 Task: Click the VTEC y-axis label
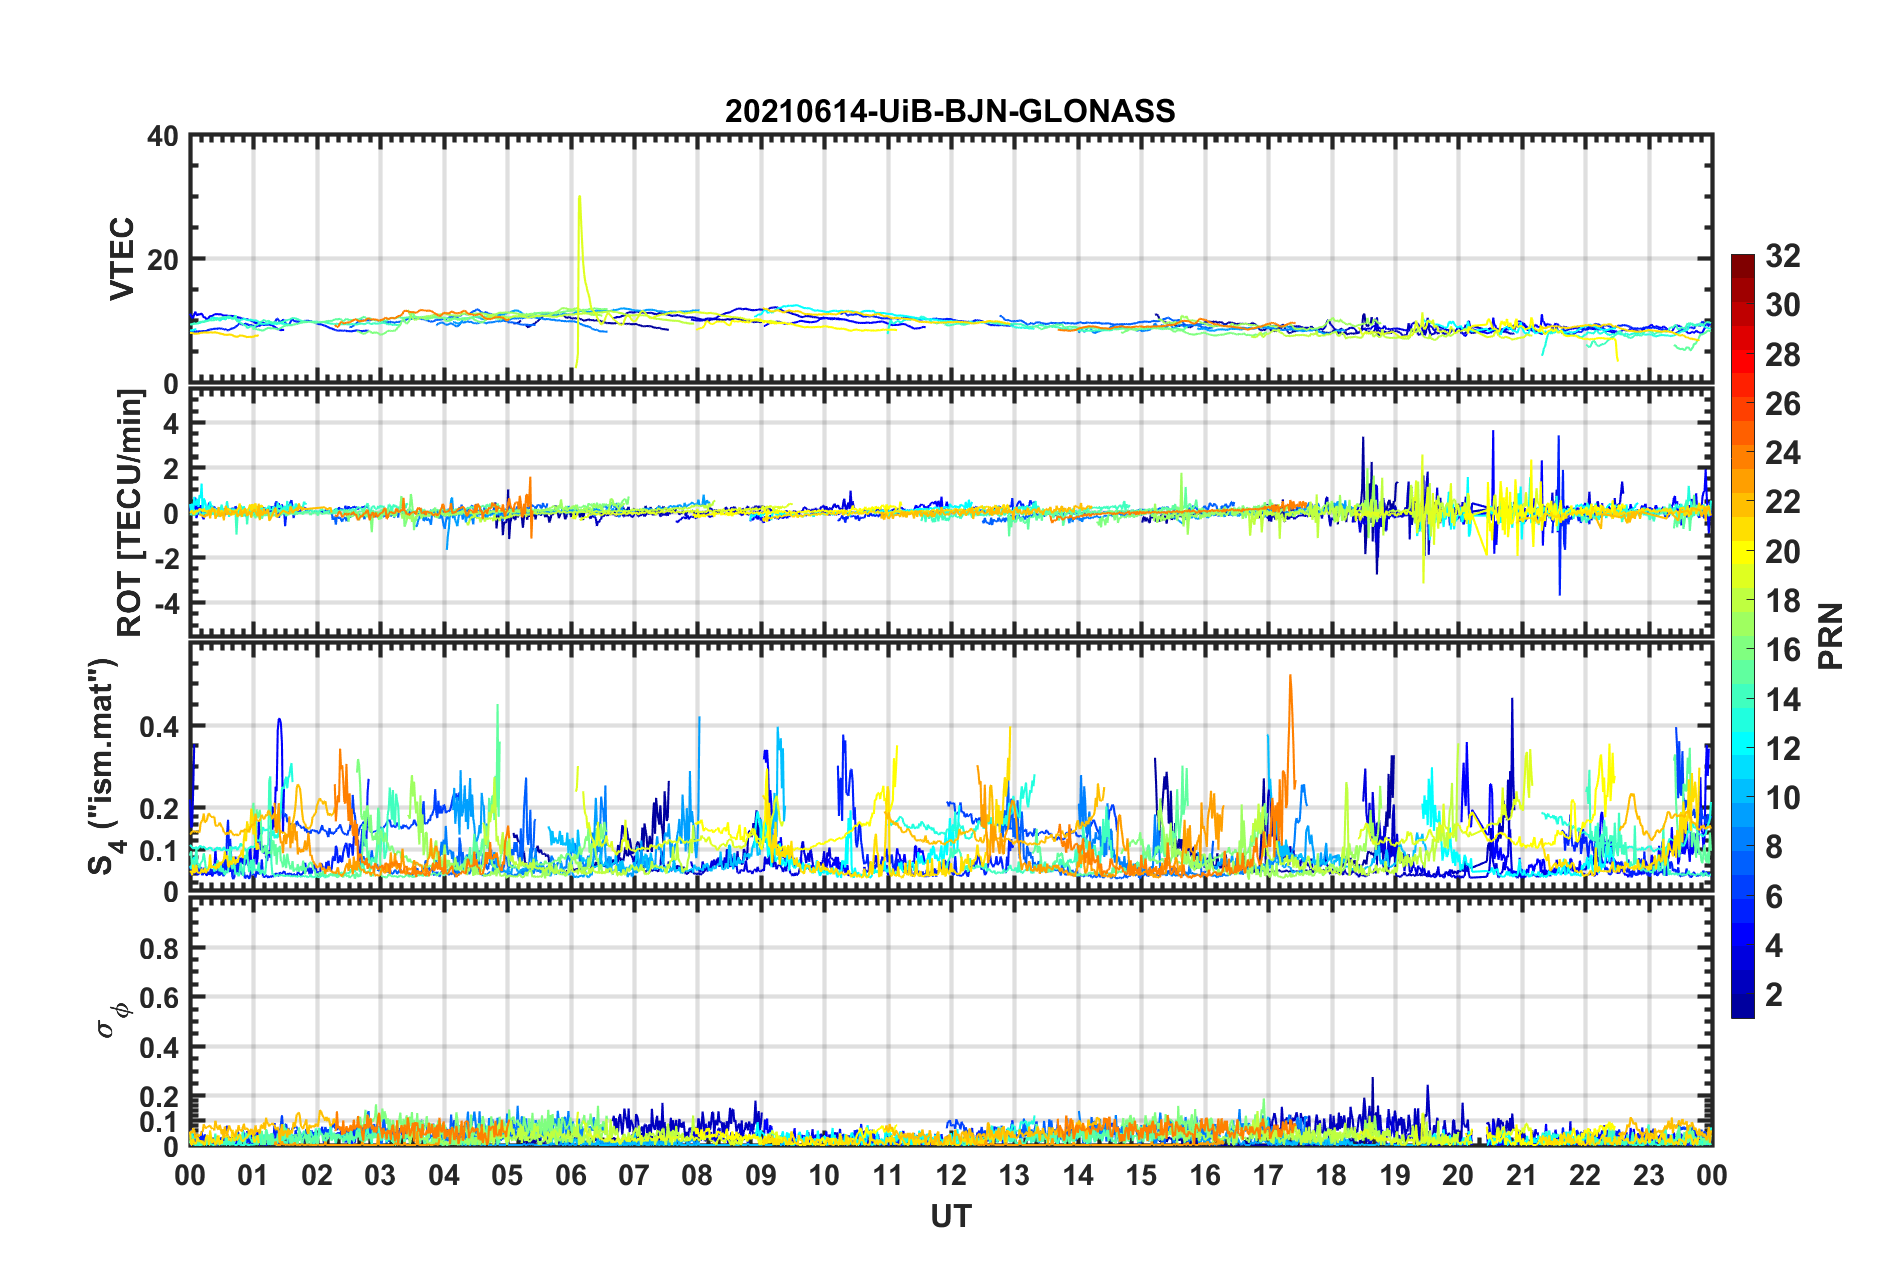point(122,259)
